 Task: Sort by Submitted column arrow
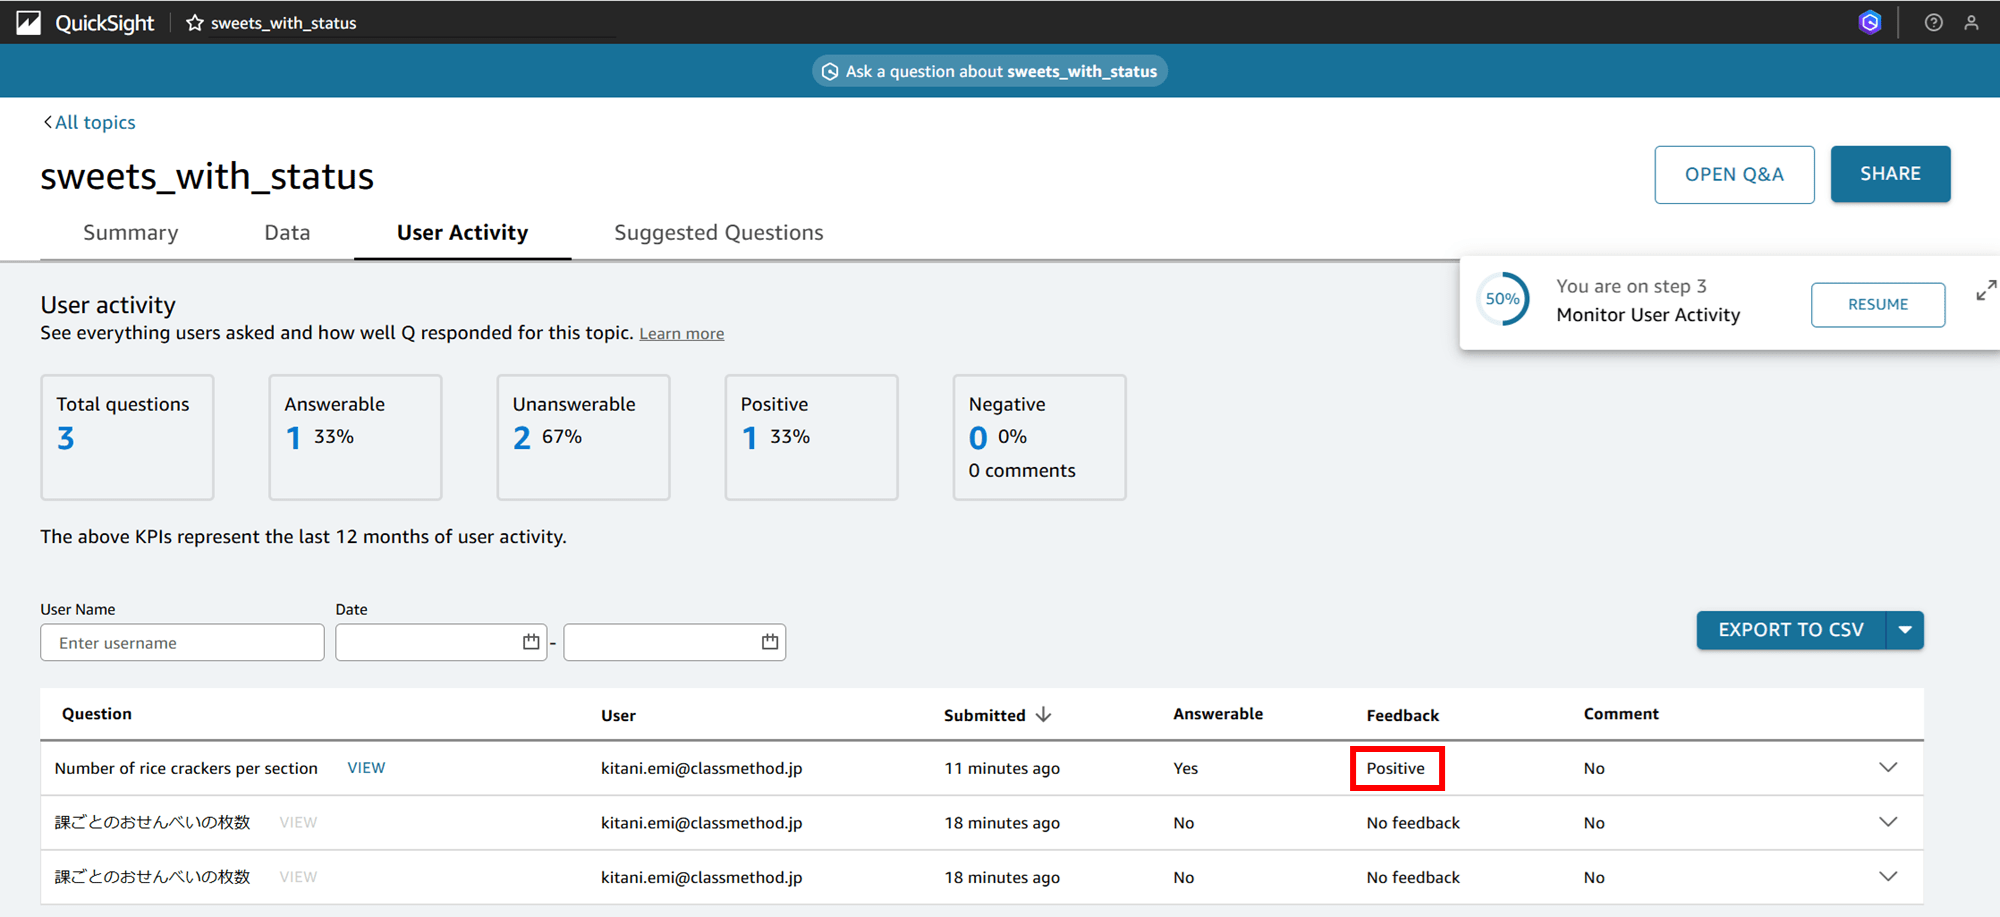pyautogui.click(x=1043, y=714)
